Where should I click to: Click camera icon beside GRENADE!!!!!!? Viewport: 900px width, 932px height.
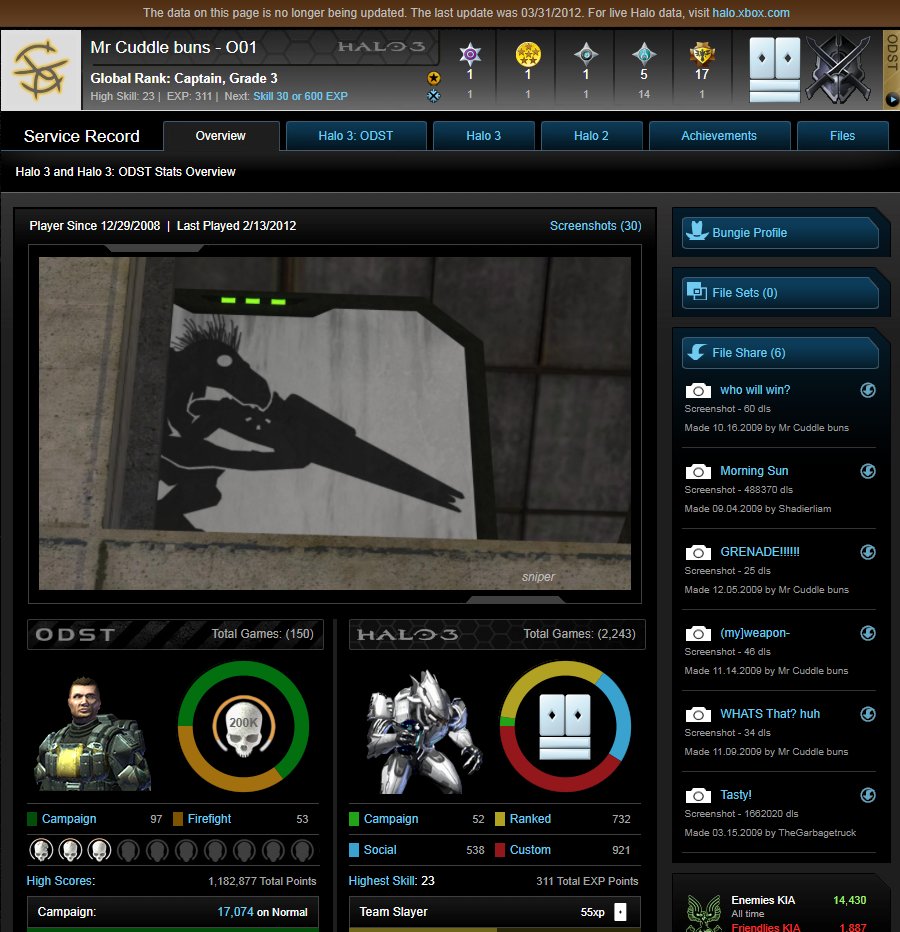pyautogui.click(x=698, y=552)
